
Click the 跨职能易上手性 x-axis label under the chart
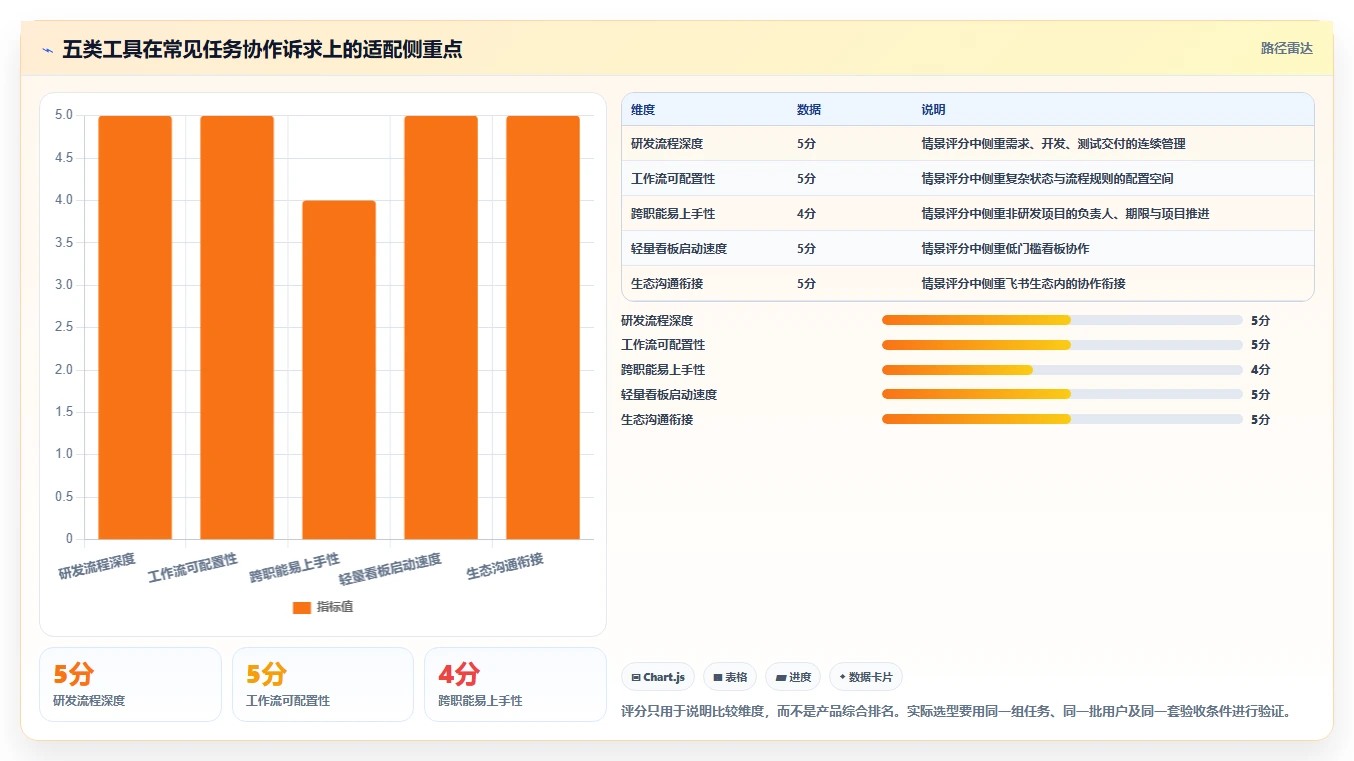click(x=295, y=568)
